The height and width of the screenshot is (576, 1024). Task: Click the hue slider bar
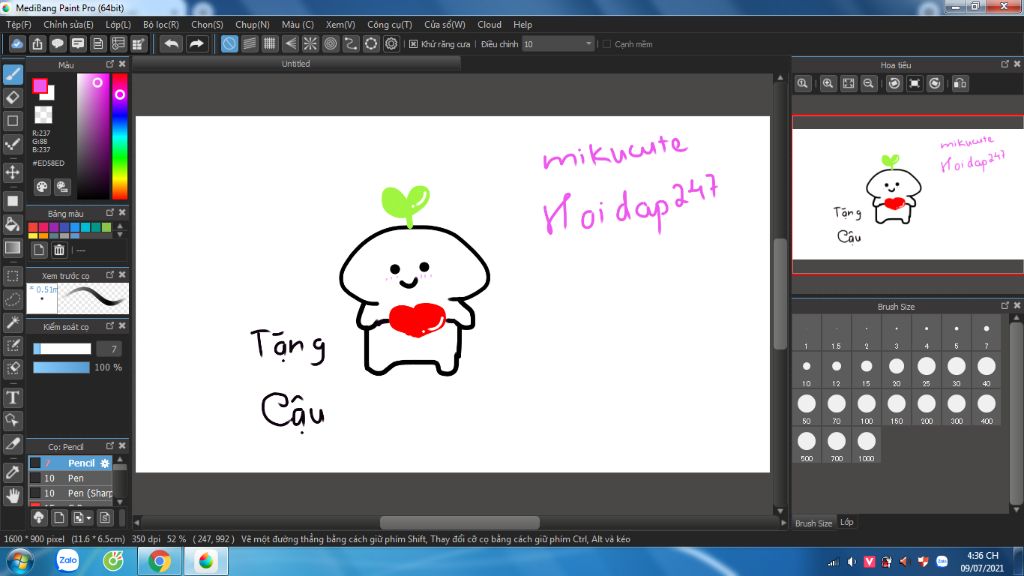[120, 136]
